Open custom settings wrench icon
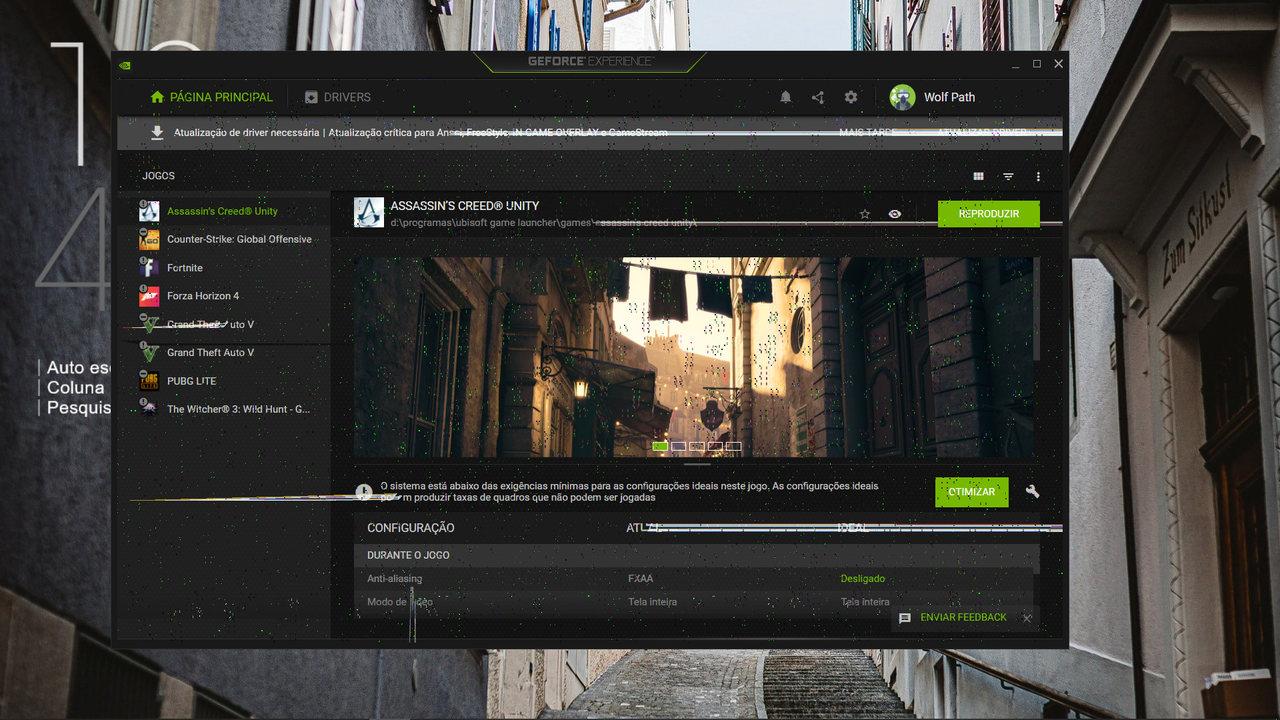The width and height of the screenshot is (1280, 720). pos(1033,492)
